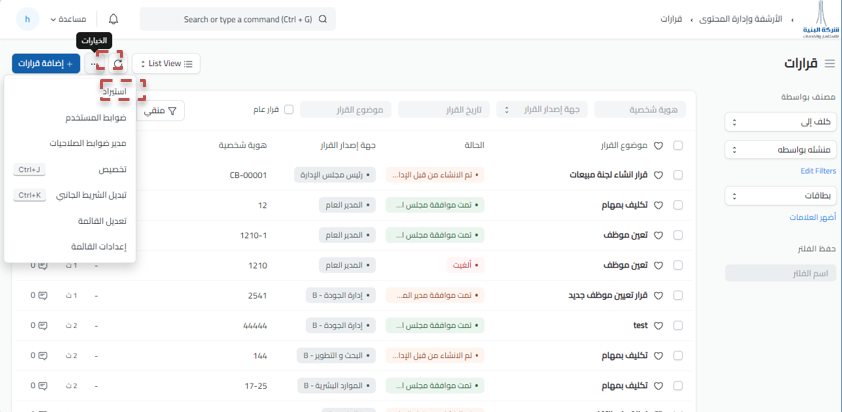Like the قرار انشاء لجنة مبيعات row heart
Viewport: 842px width, 412px height.
(x=658, y=175)
